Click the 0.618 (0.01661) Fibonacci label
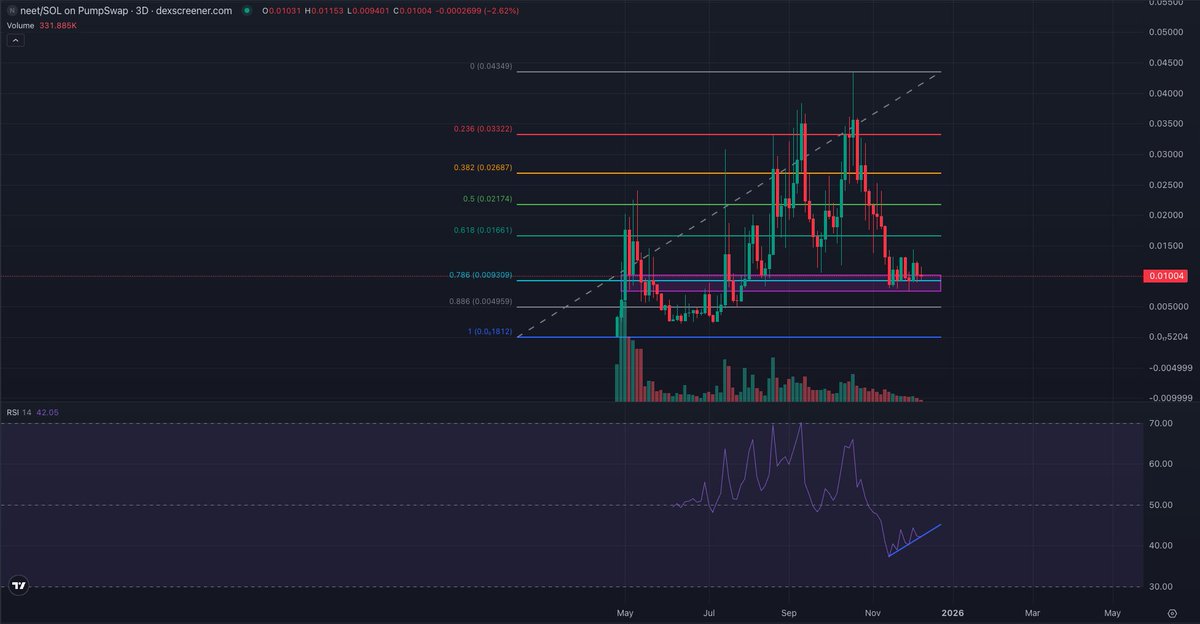Viewport: 1200px width, 624px height. click(481, 230)
